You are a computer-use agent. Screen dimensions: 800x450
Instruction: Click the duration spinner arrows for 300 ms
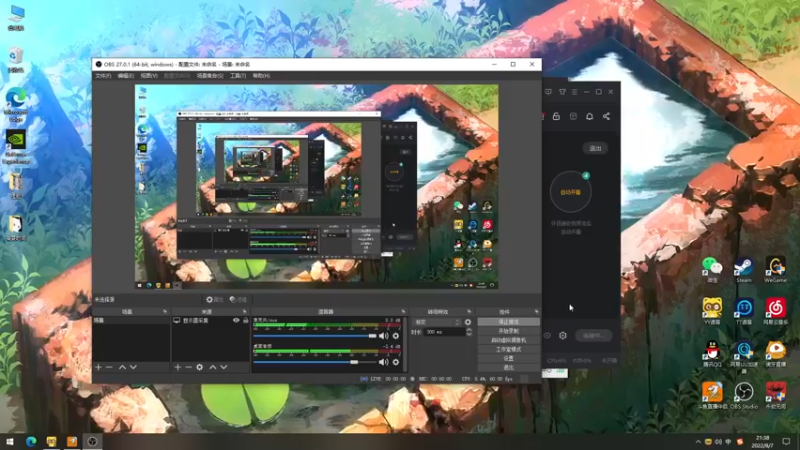(x=469, y=332)
